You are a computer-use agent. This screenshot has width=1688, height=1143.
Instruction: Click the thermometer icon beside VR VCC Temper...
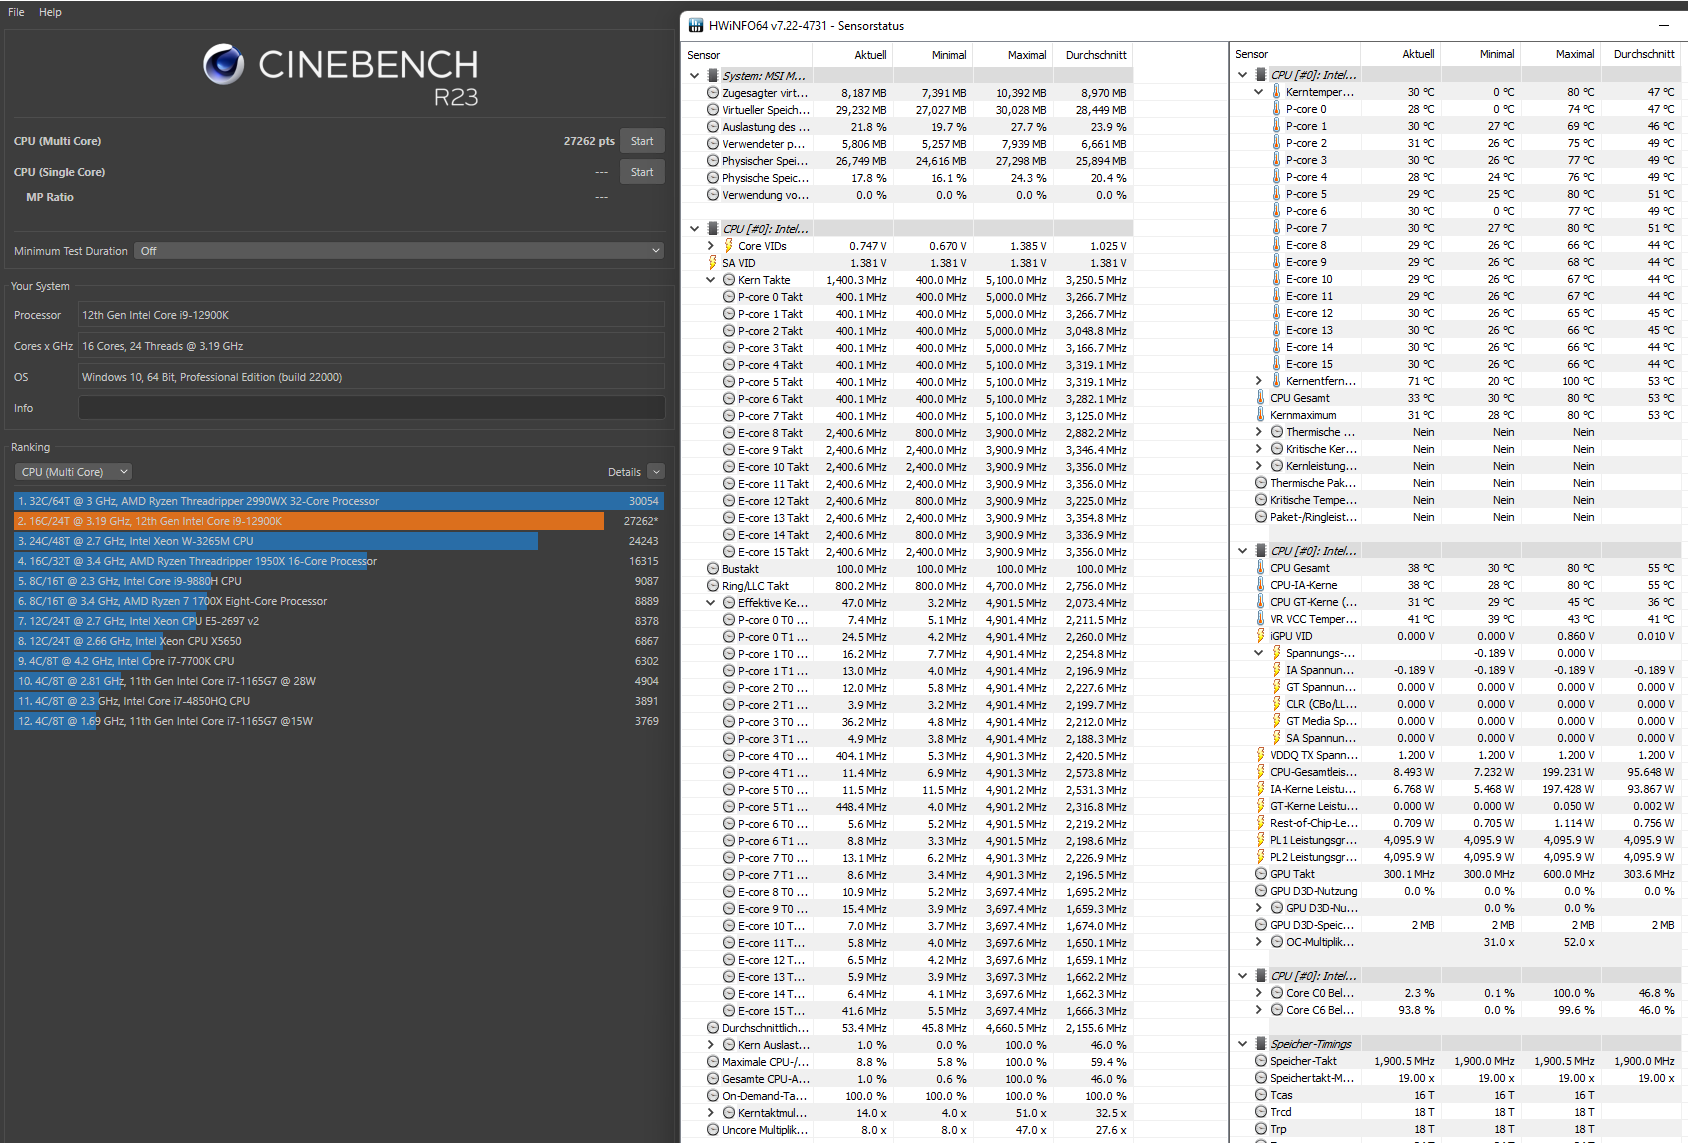click(x=1261, y=619)
